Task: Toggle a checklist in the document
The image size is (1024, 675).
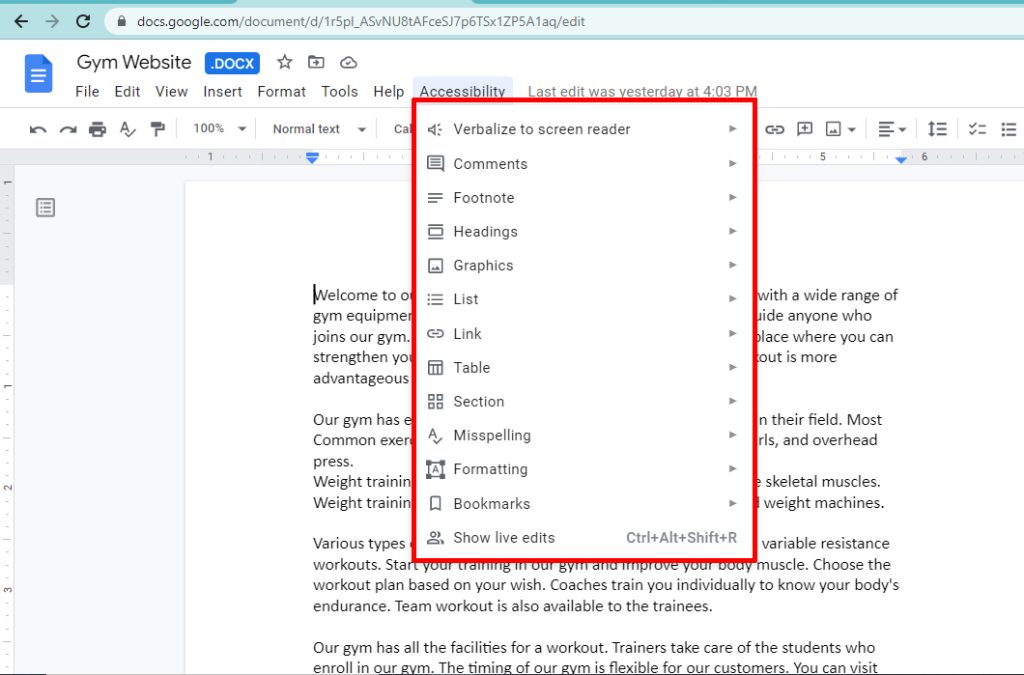Action: tap(976, 128)
